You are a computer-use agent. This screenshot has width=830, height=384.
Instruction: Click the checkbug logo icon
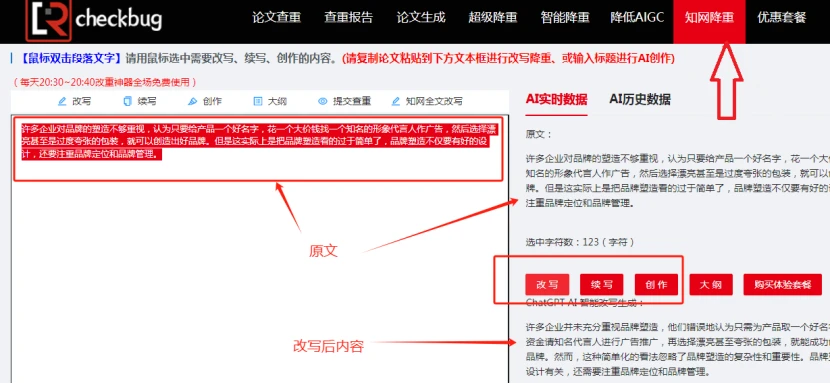click(x=48, y=20)
